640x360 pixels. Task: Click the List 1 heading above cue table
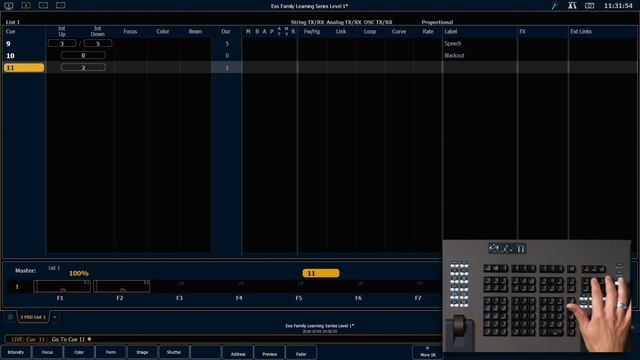coord(13,22)
